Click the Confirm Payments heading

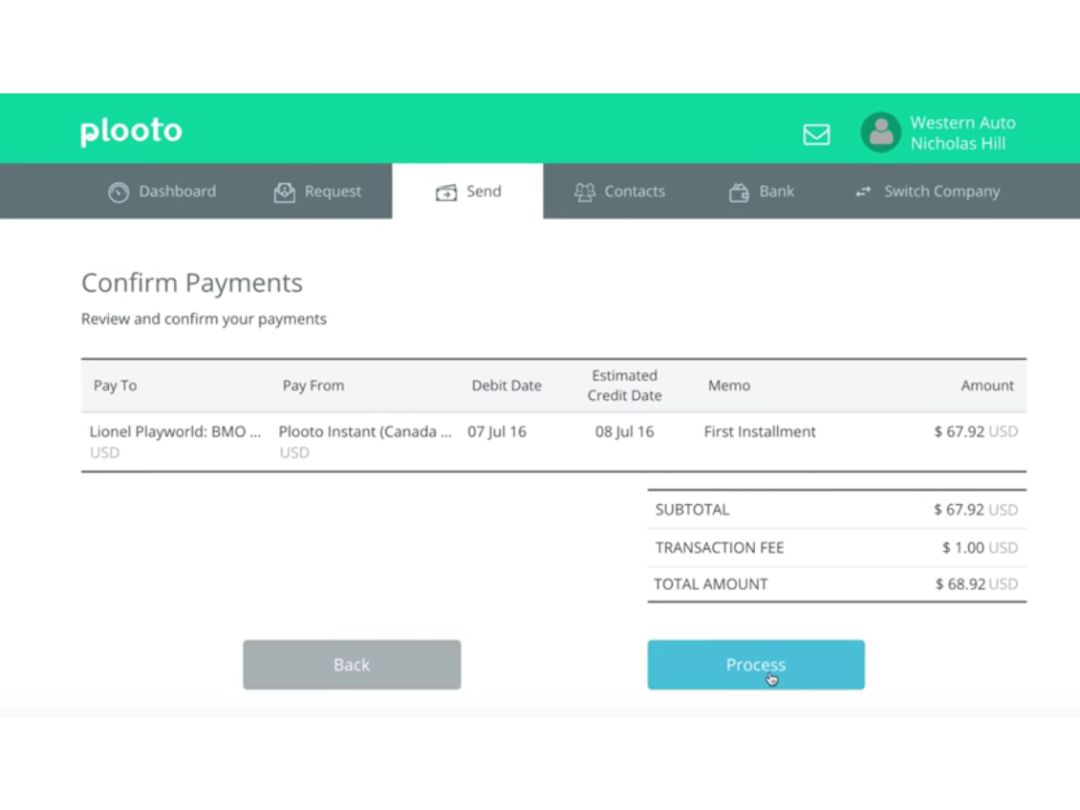(x=192, y=283)
